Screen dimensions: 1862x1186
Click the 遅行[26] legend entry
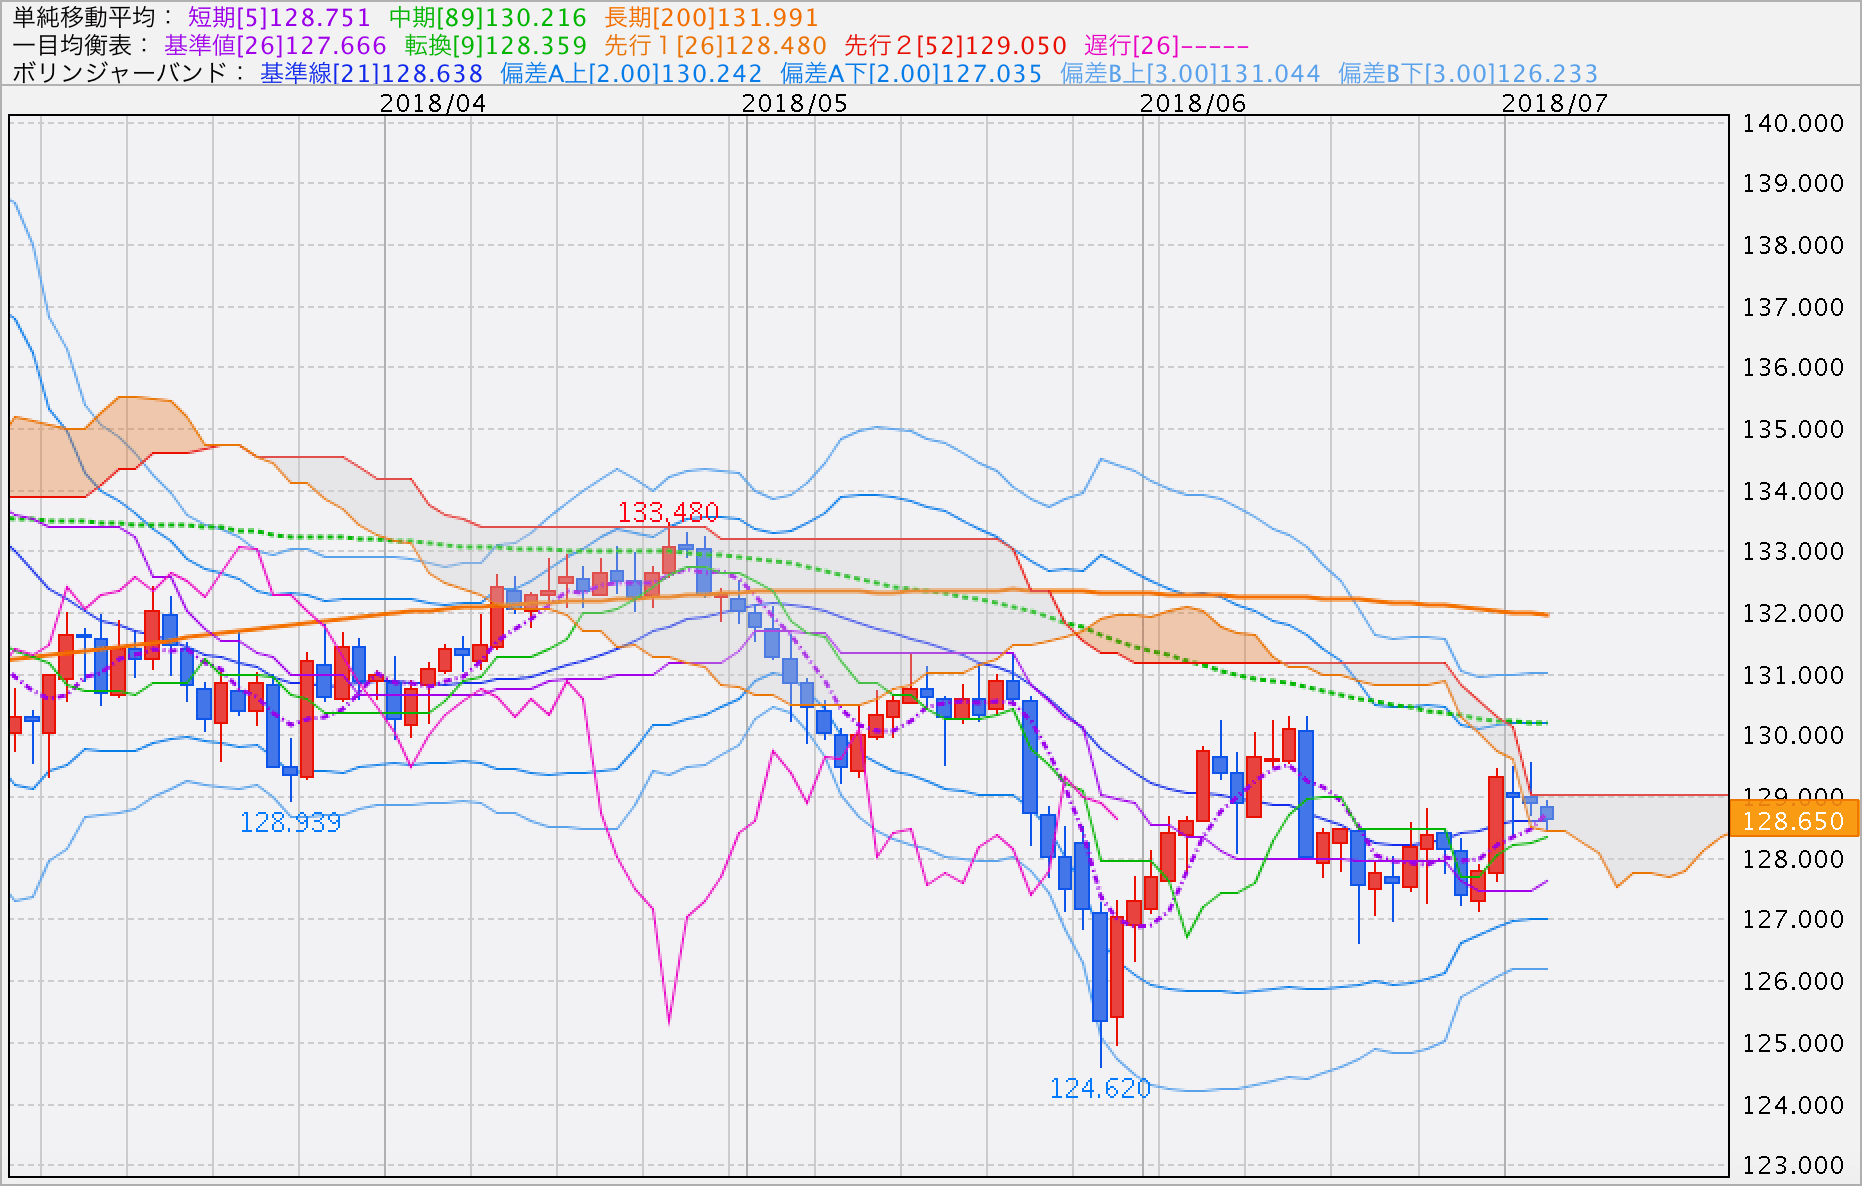tap(1166, 46)
